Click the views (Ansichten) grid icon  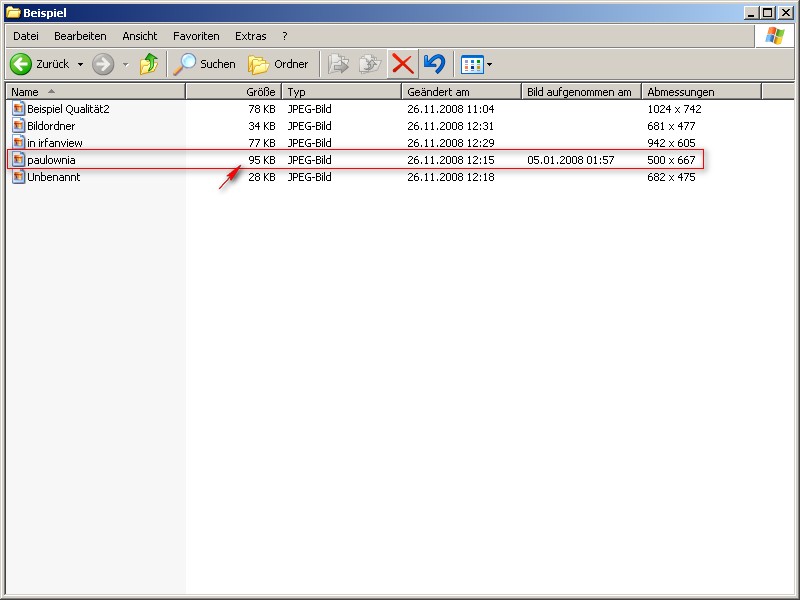pos(472,64)
